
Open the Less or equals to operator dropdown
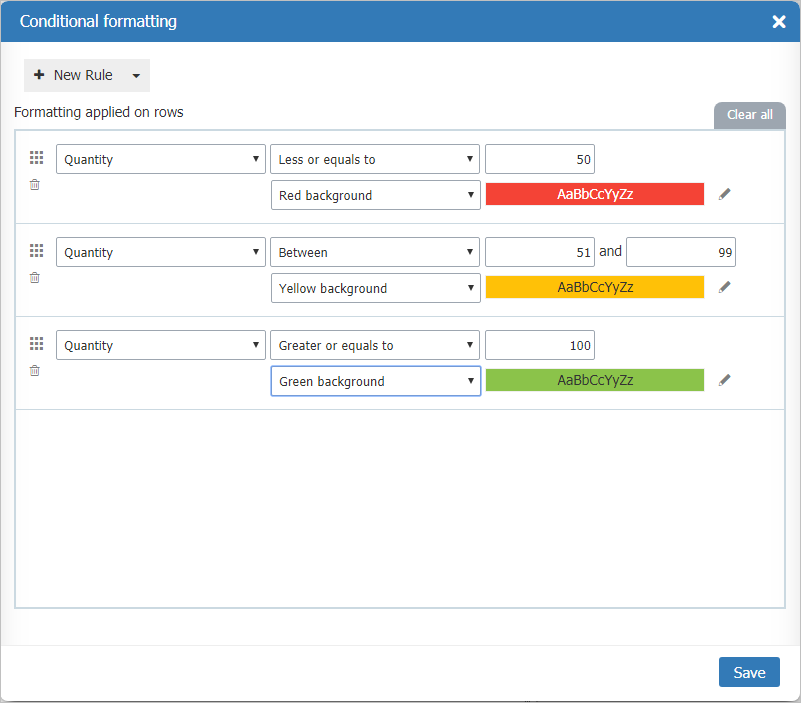pos(375,160)
